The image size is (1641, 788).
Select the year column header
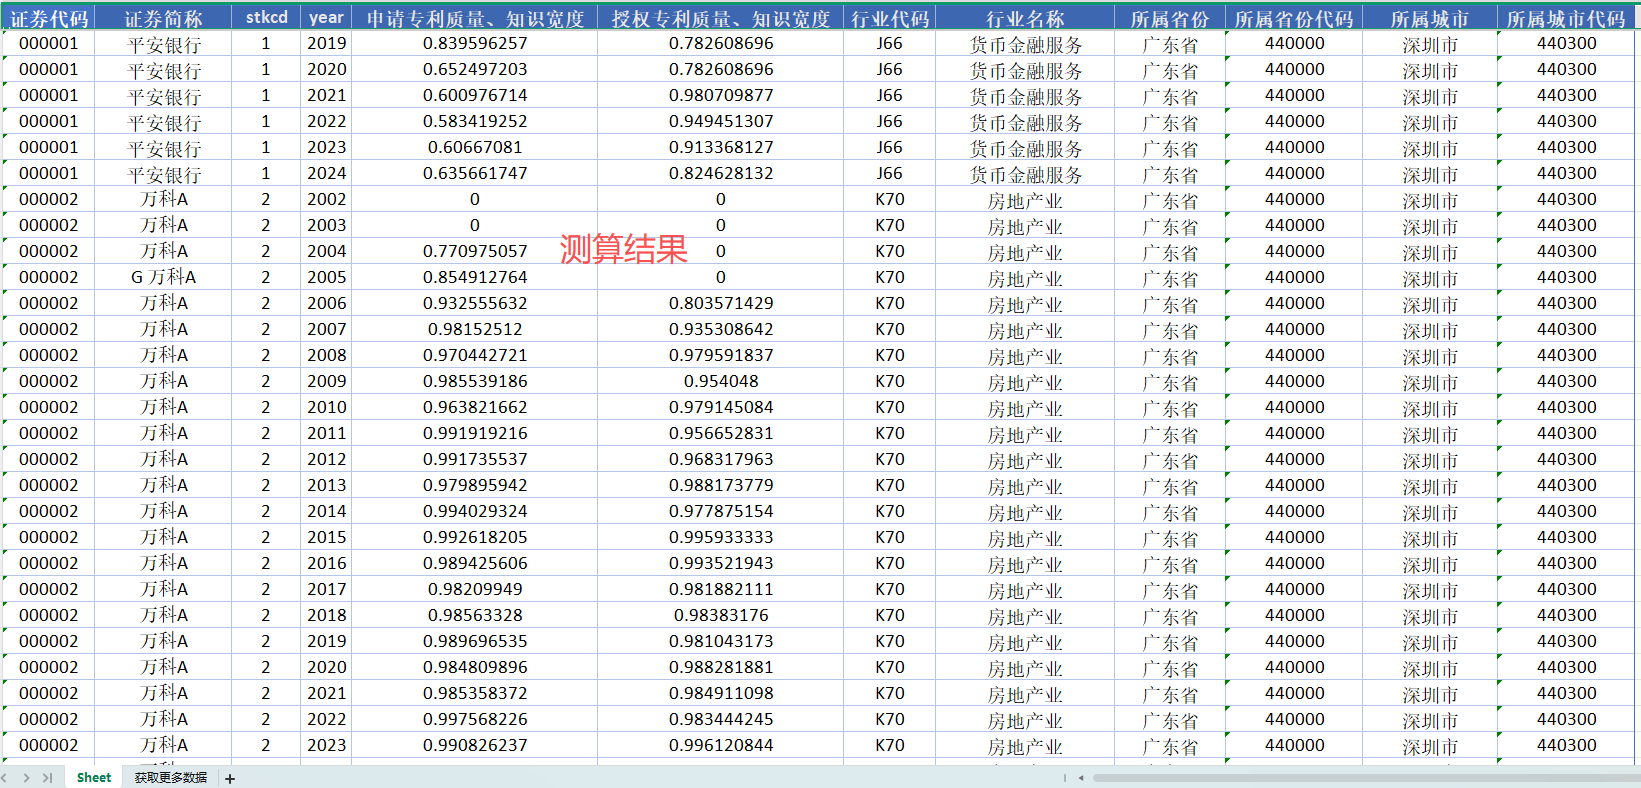click(326, 18)
